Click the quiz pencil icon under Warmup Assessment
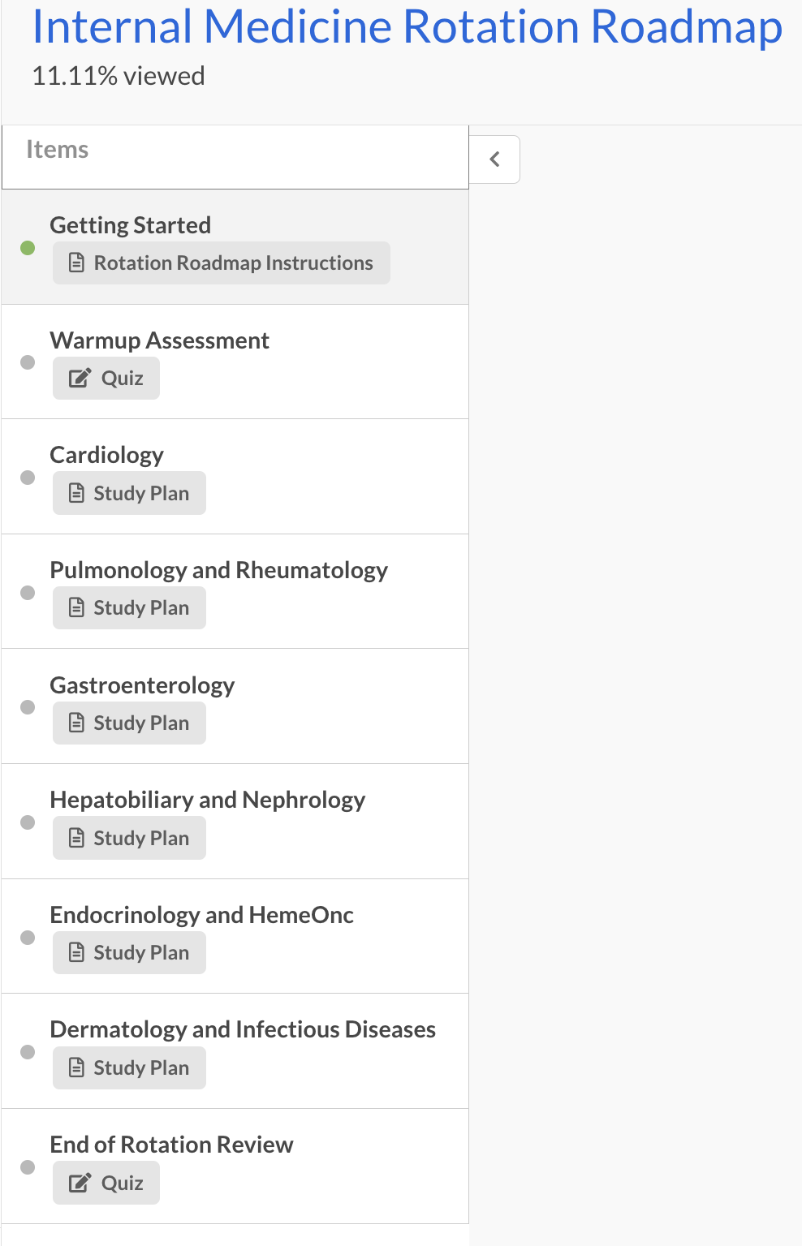 [x=78, y=379]
